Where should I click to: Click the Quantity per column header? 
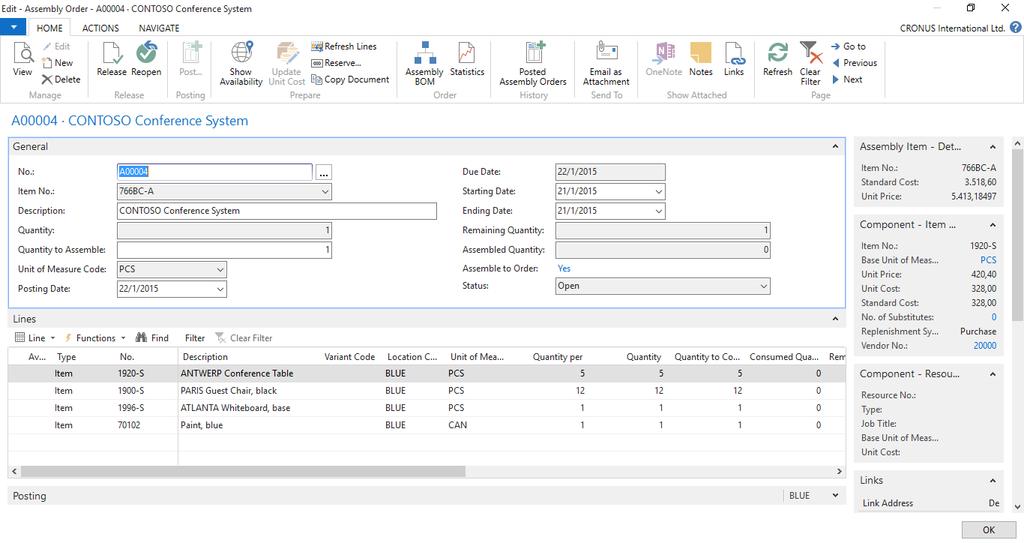pos(557,357)
